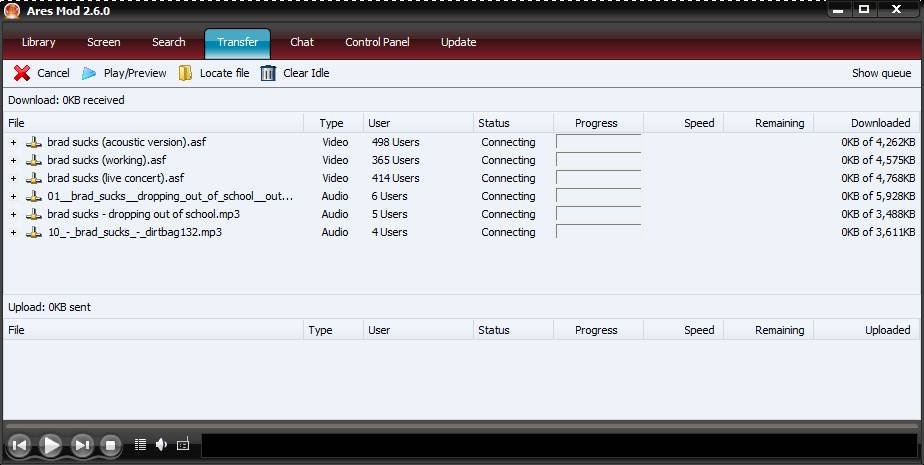
Task: Click '498 Users' cell
Action: click(395, 142)
